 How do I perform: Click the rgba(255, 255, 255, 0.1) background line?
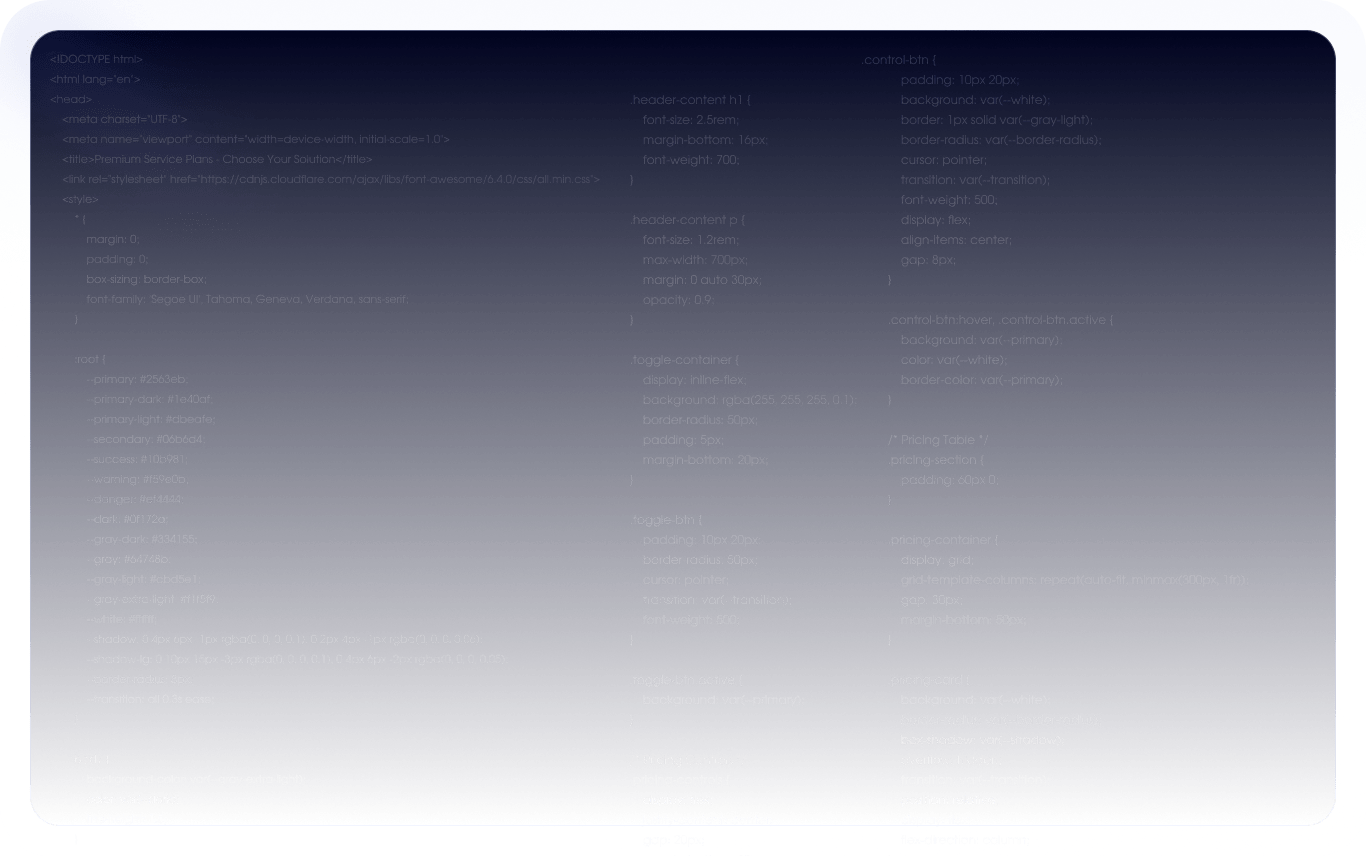coord(749,400)
